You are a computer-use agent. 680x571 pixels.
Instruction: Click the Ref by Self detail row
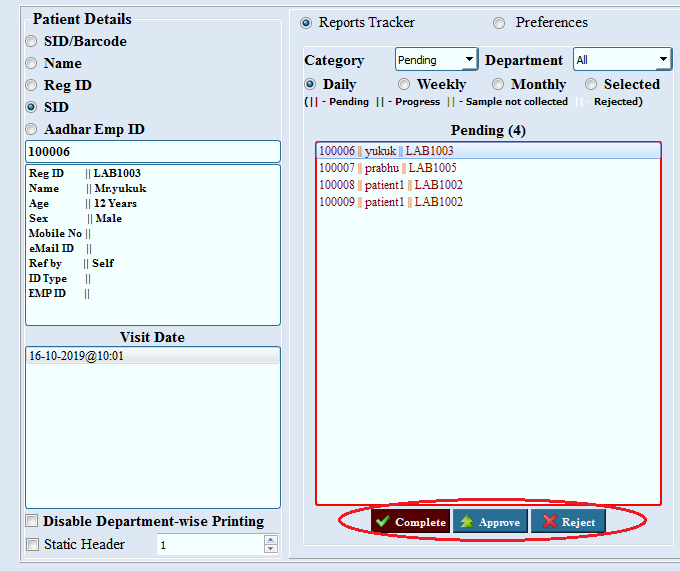click(71, 263)
